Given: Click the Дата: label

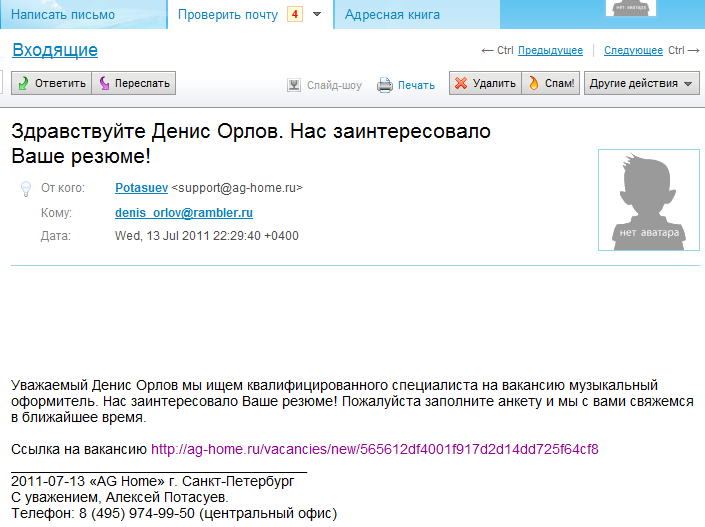Looking at the screenshot, I should (x=56, y=236).
